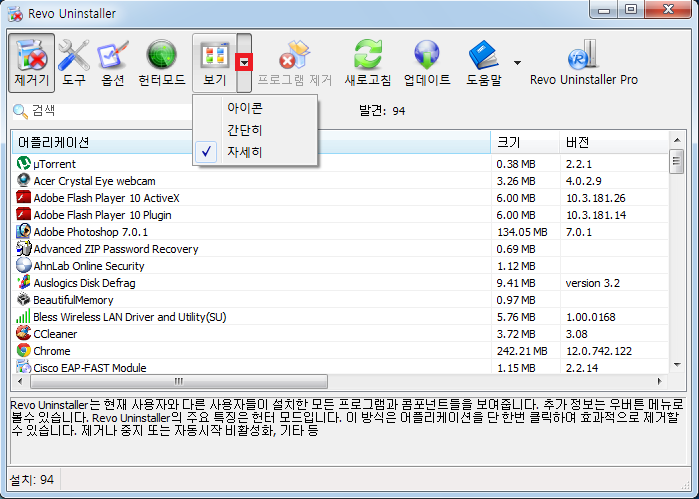Select the Acer Crystal Eye webcam entry

95,181
